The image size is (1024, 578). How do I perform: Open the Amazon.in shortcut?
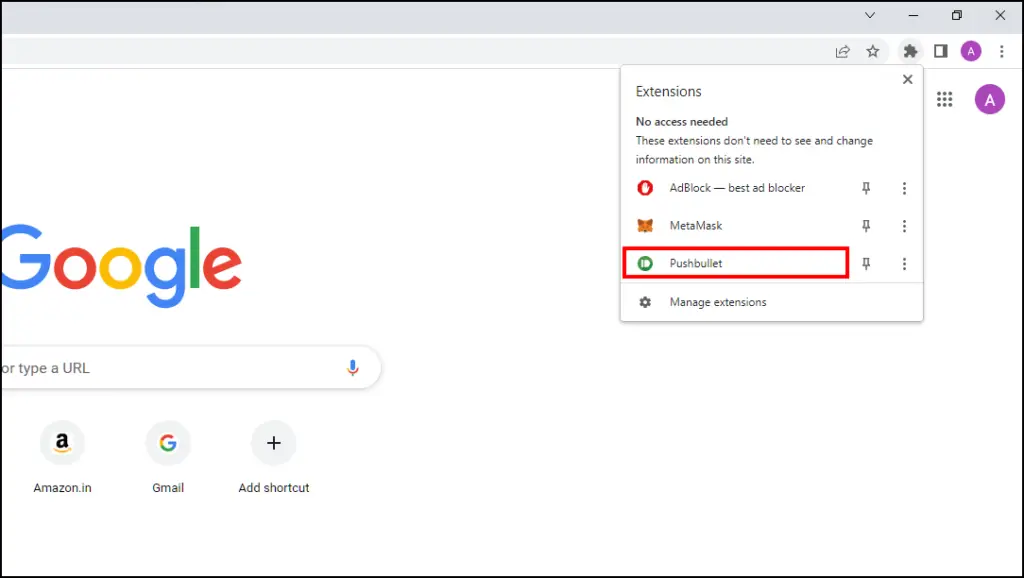pos(63,458)
